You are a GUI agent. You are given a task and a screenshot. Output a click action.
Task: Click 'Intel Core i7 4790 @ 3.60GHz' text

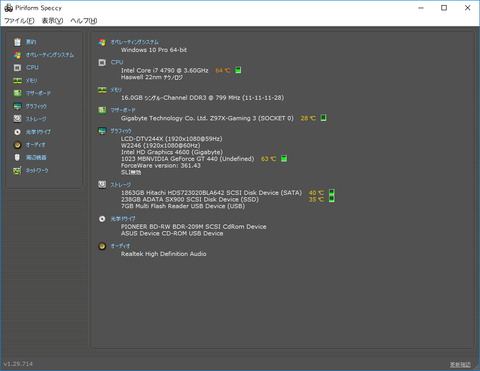pyautogui.click(x=165, y=70)
